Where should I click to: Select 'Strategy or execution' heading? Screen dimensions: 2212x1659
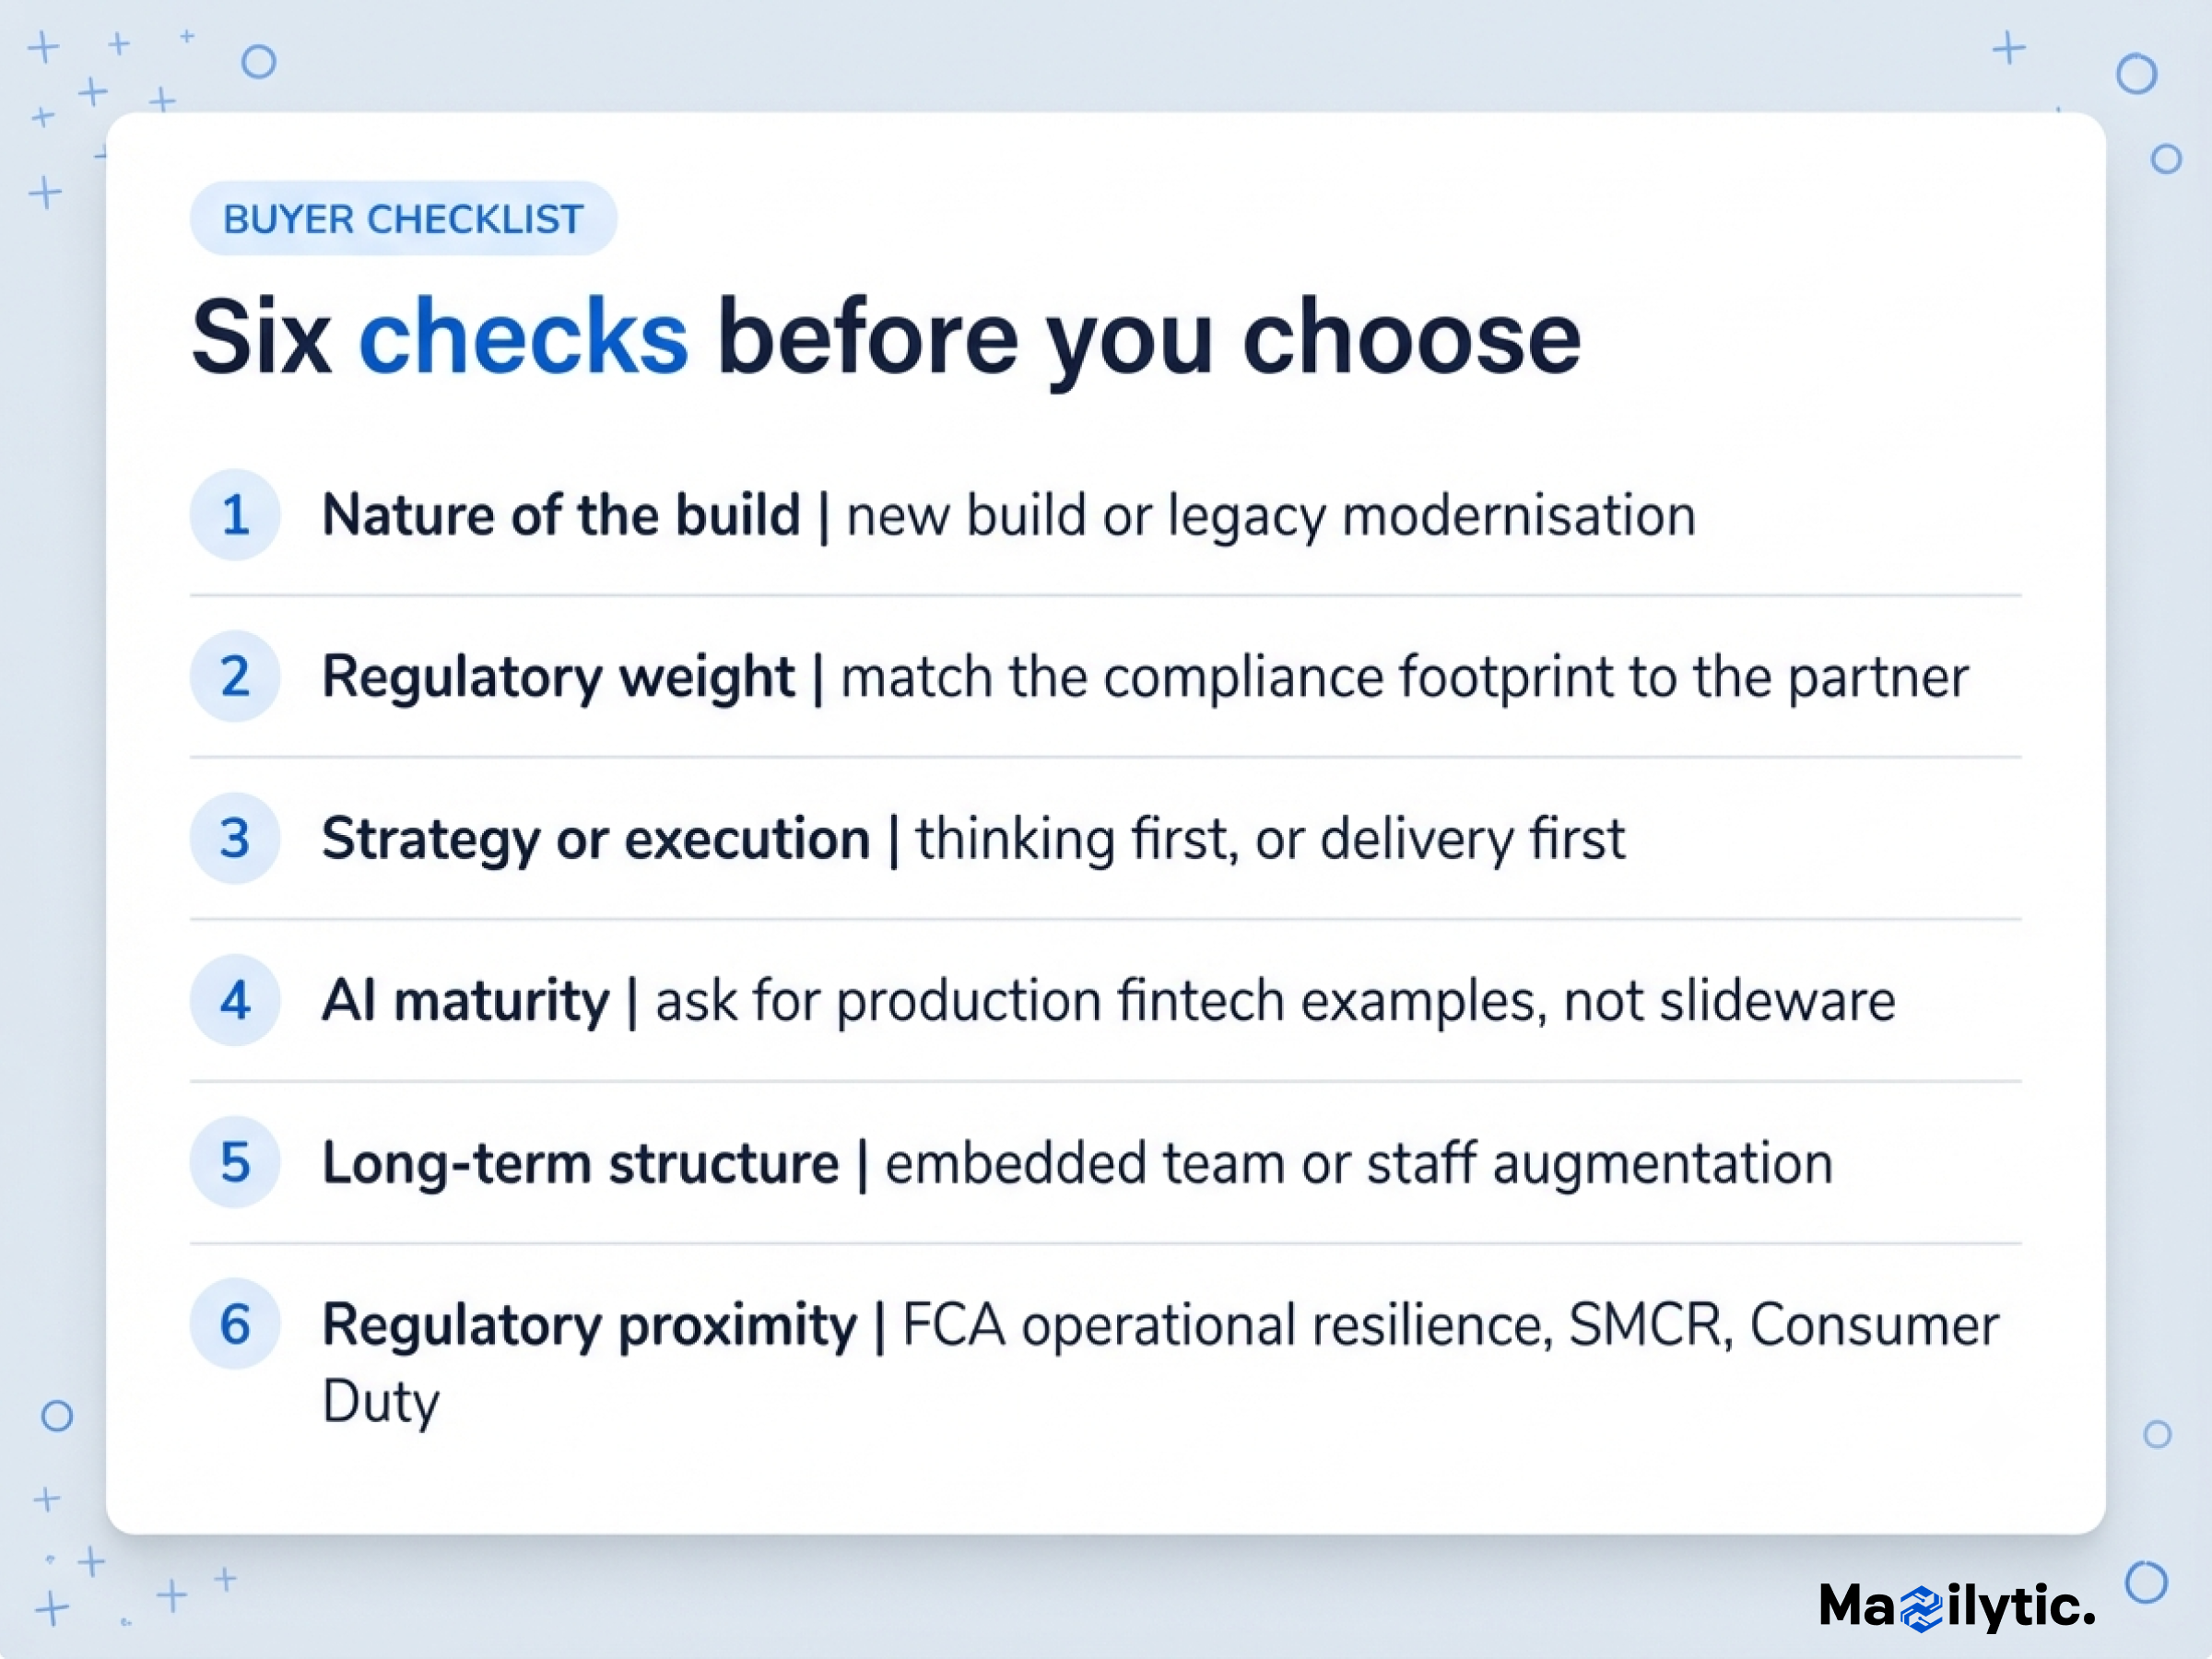pos(596,839)
